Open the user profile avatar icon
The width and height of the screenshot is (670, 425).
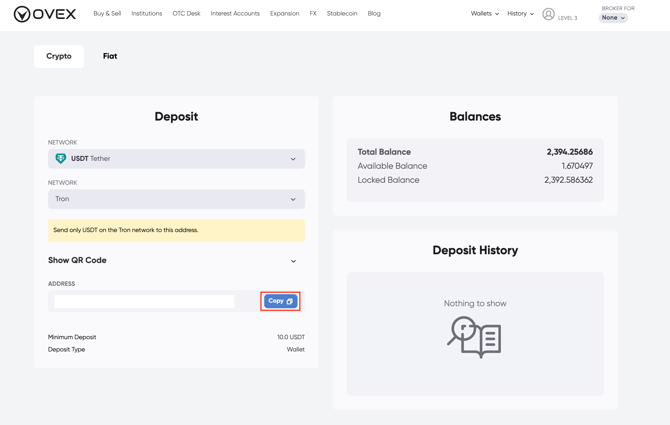point(548,14)
